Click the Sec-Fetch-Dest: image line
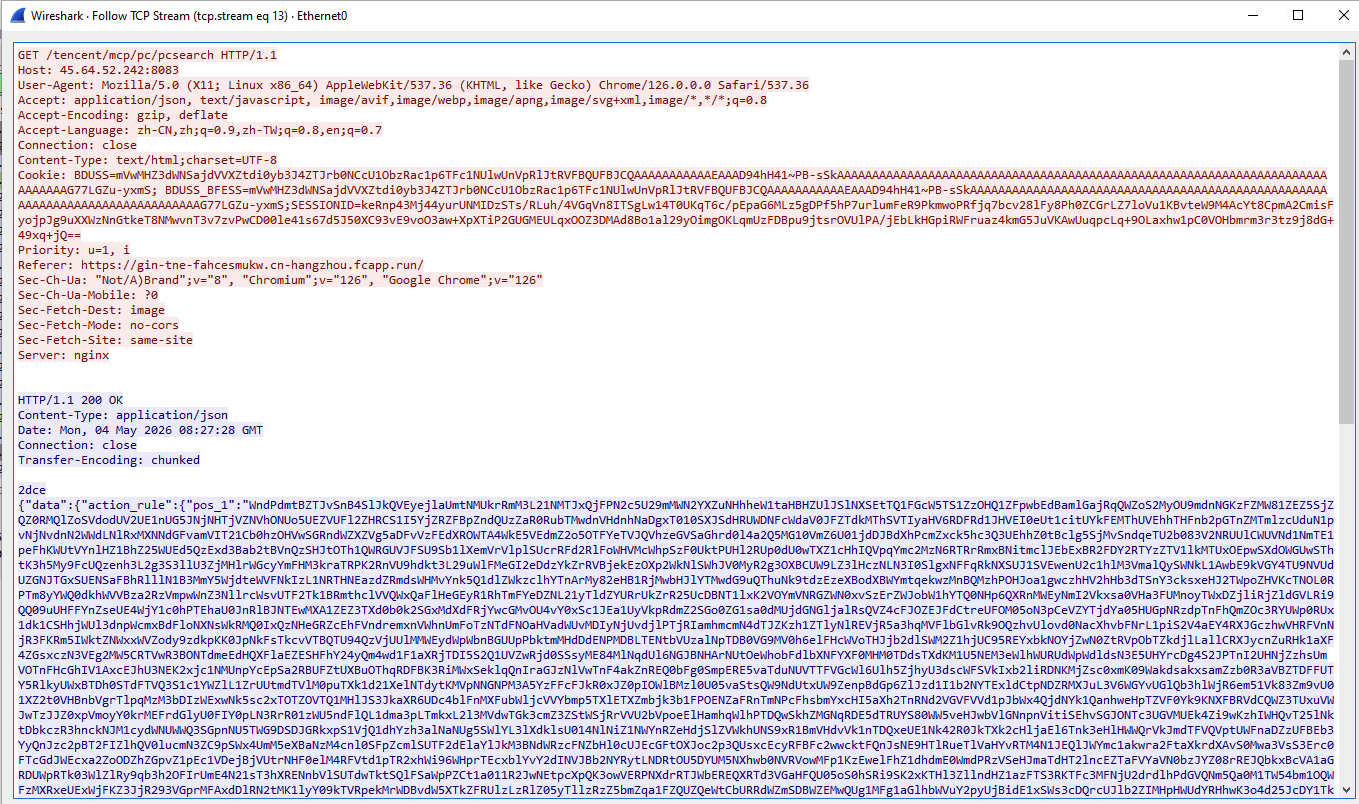 coord(91,310)
